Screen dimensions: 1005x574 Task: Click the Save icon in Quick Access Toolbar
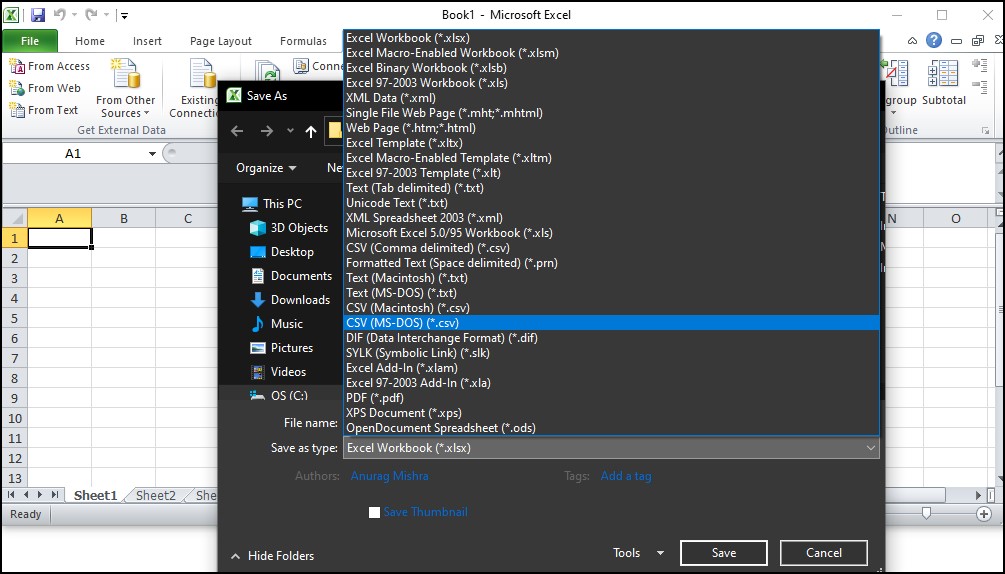[x=38, y=14]
